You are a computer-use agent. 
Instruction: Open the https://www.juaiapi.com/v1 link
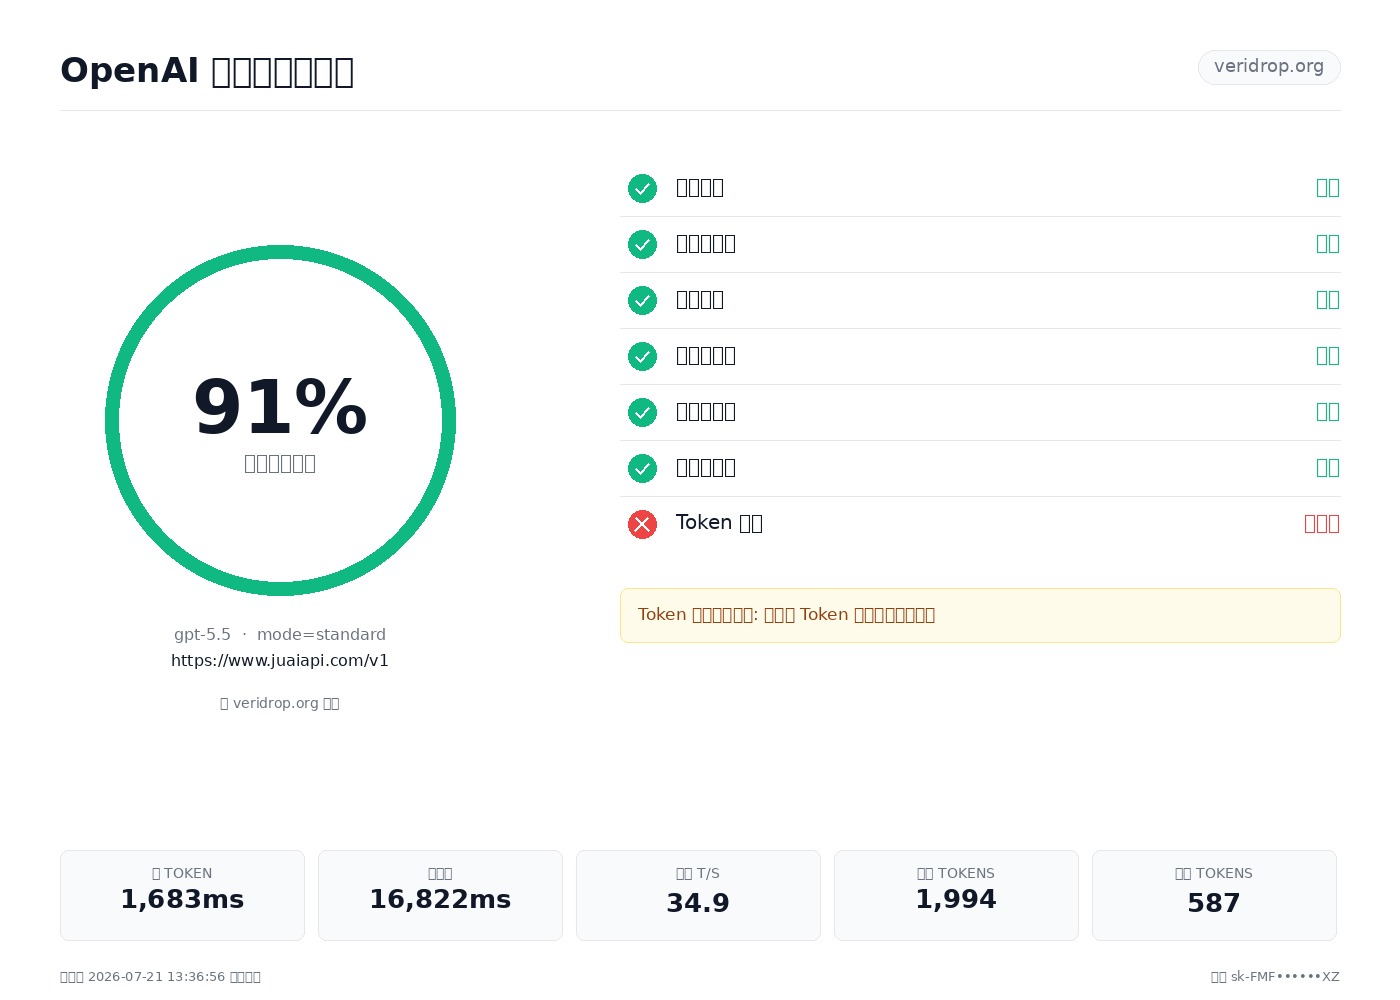[280, 660]
